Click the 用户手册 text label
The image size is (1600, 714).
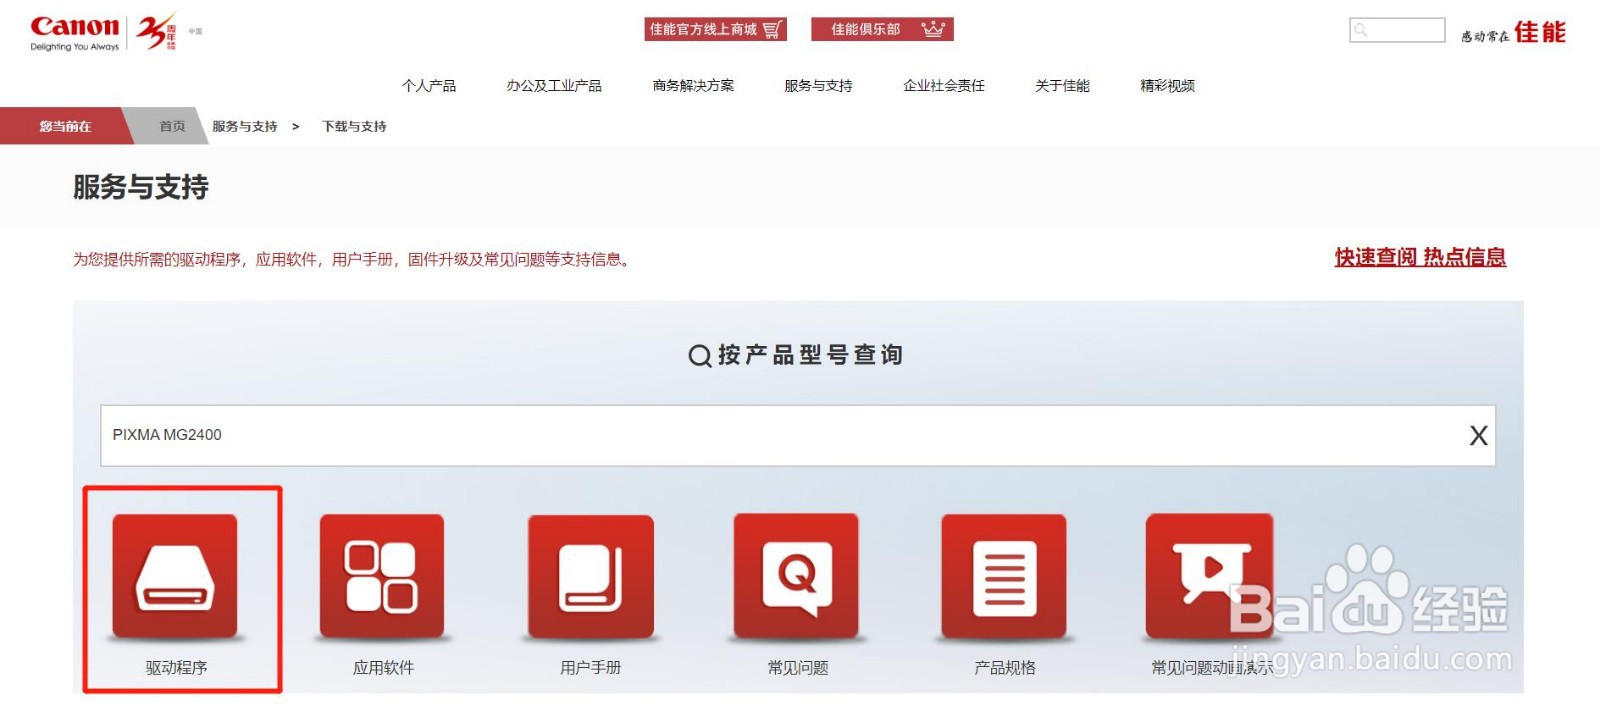590,668
